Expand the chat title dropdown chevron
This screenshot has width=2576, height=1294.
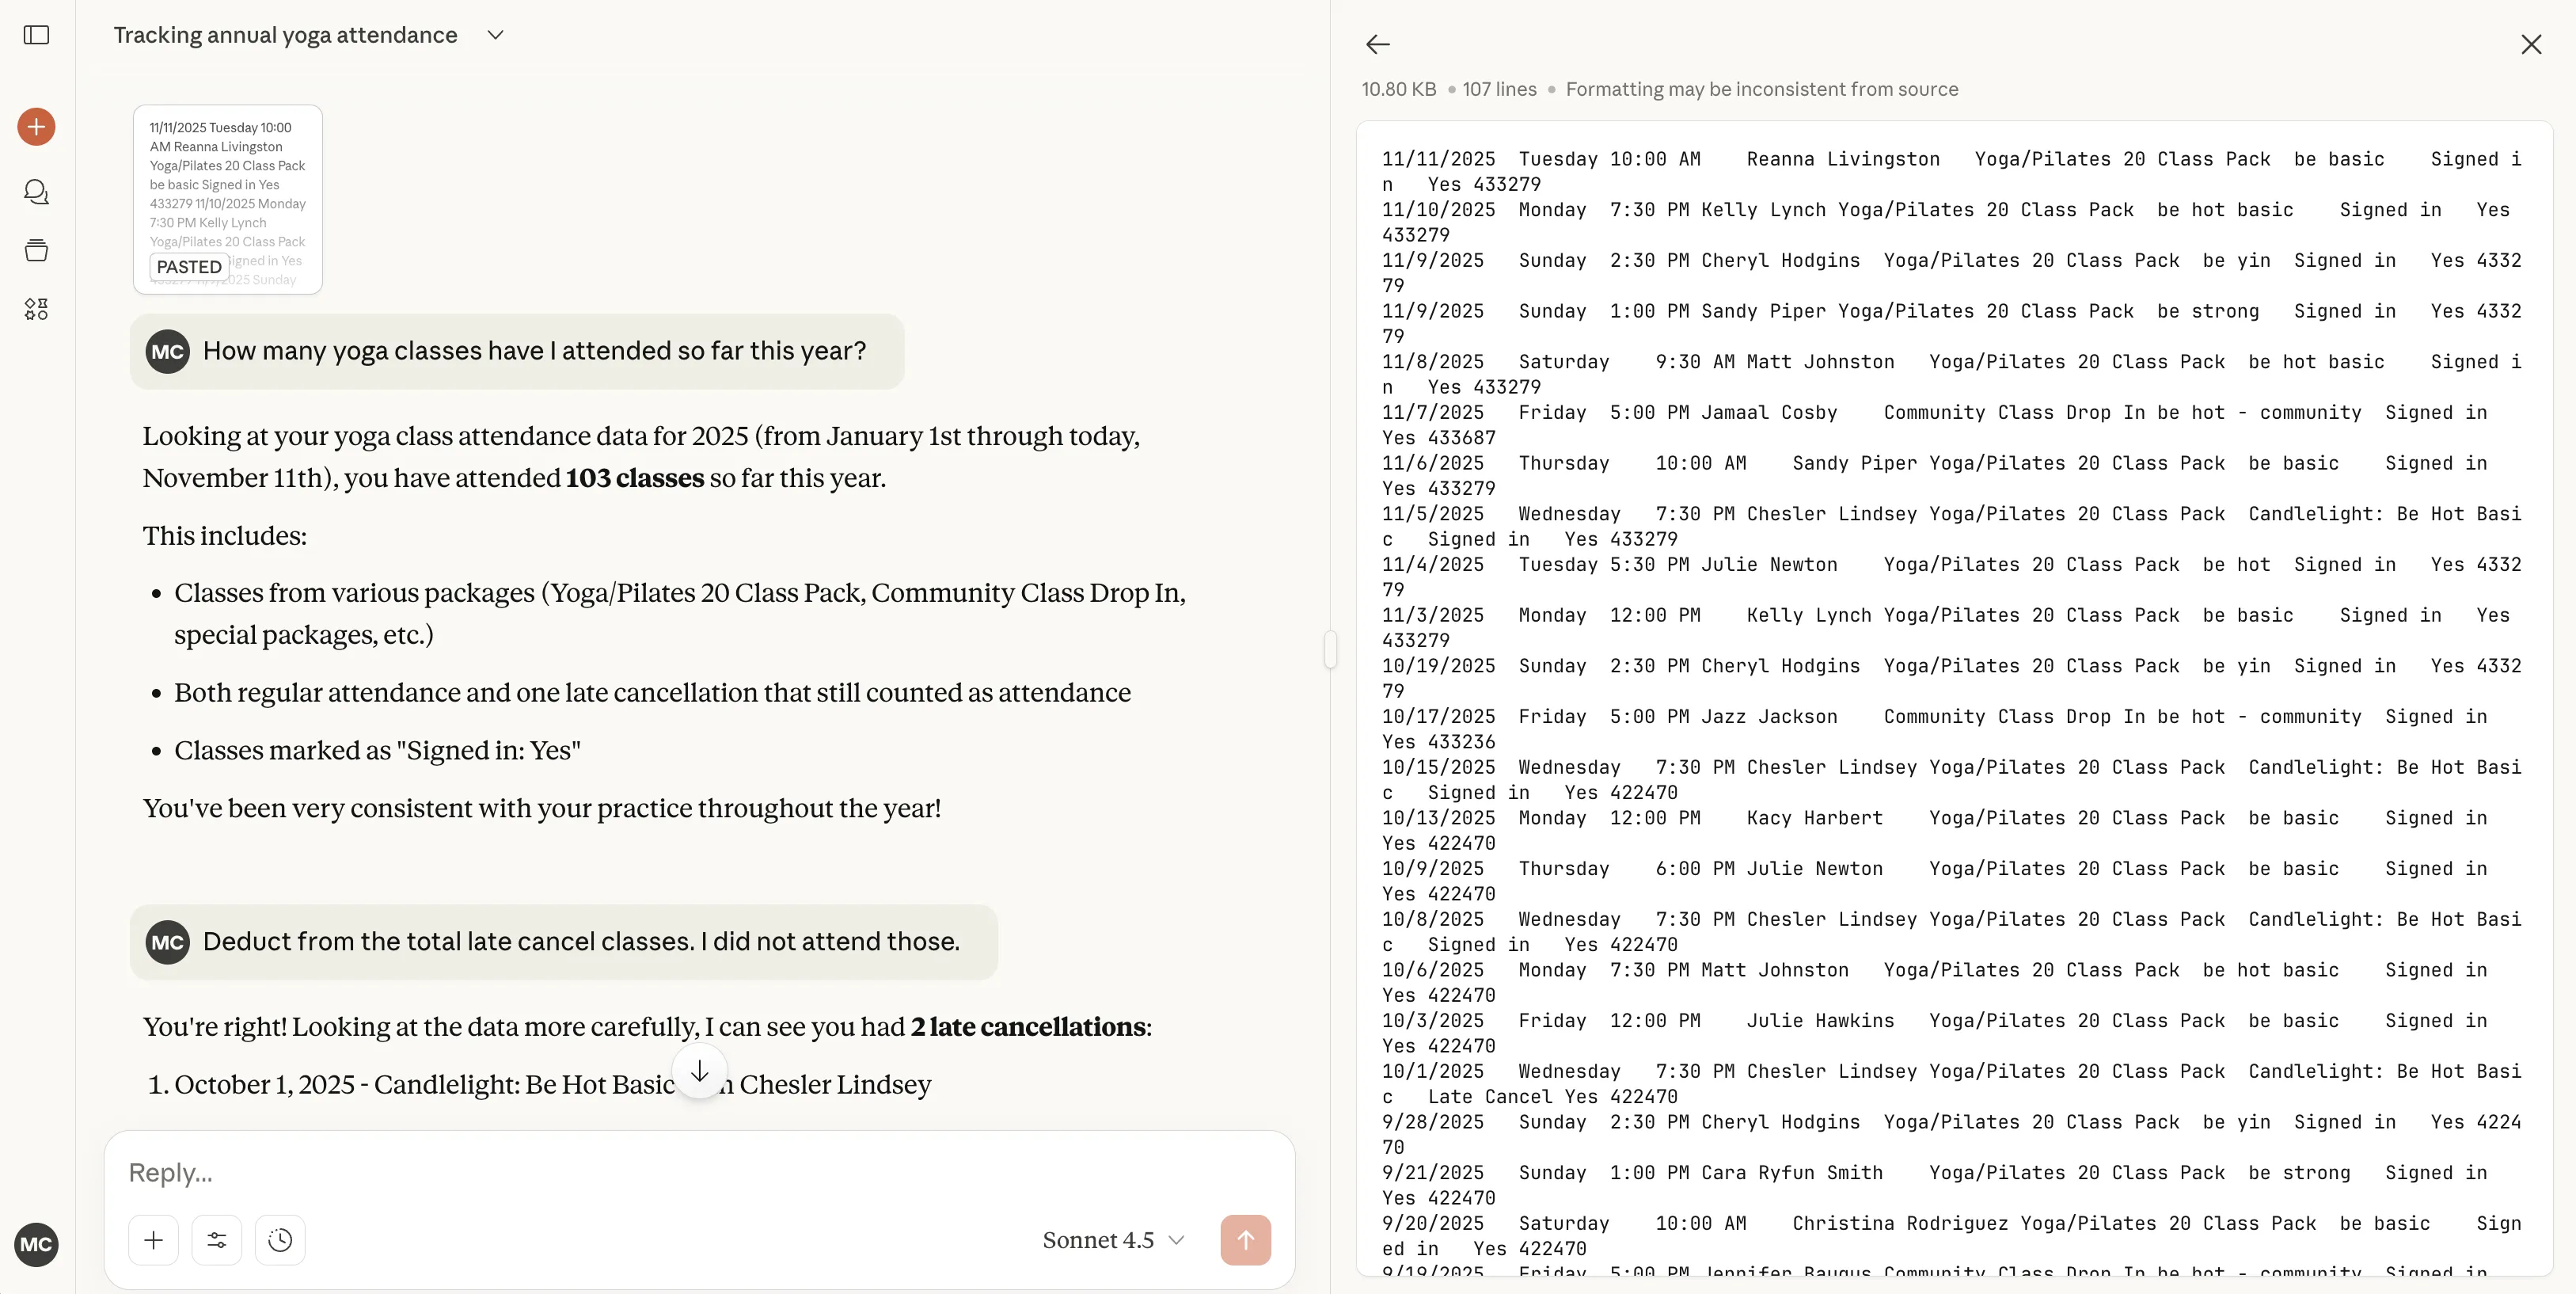coord(495,35)
